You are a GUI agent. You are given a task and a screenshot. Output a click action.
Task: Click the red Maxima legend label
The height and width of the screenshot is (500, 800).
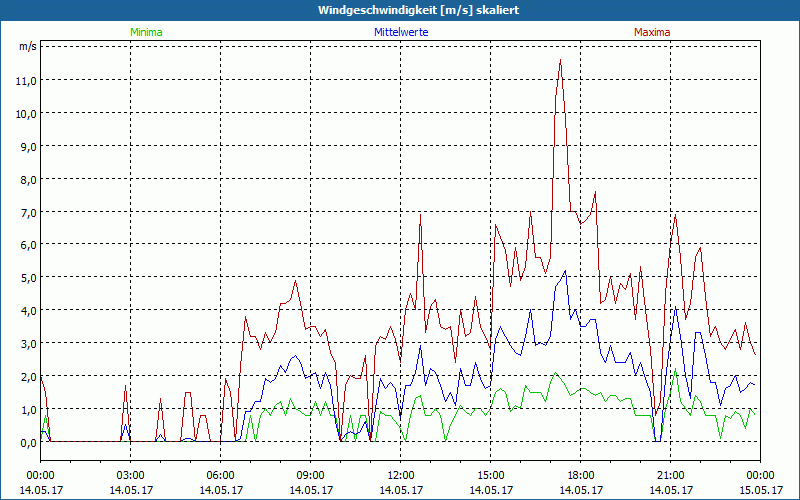(652, 32)
